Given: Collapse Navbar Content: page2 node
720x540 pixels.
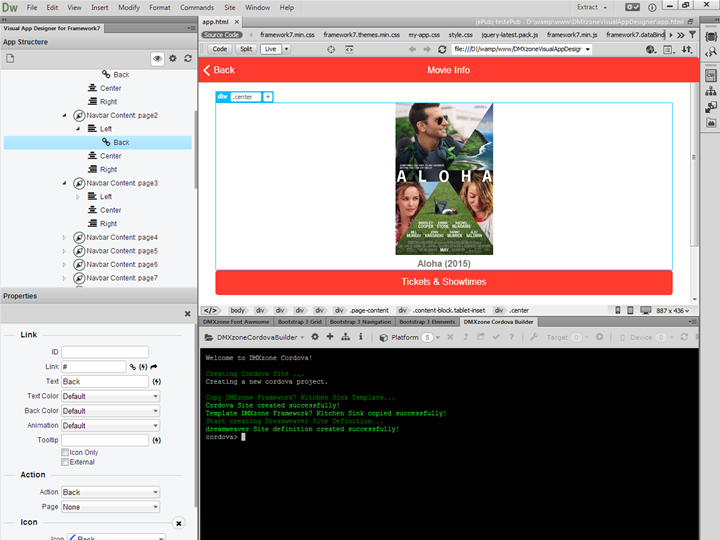Looking at the screenshot, I should 64,115.
